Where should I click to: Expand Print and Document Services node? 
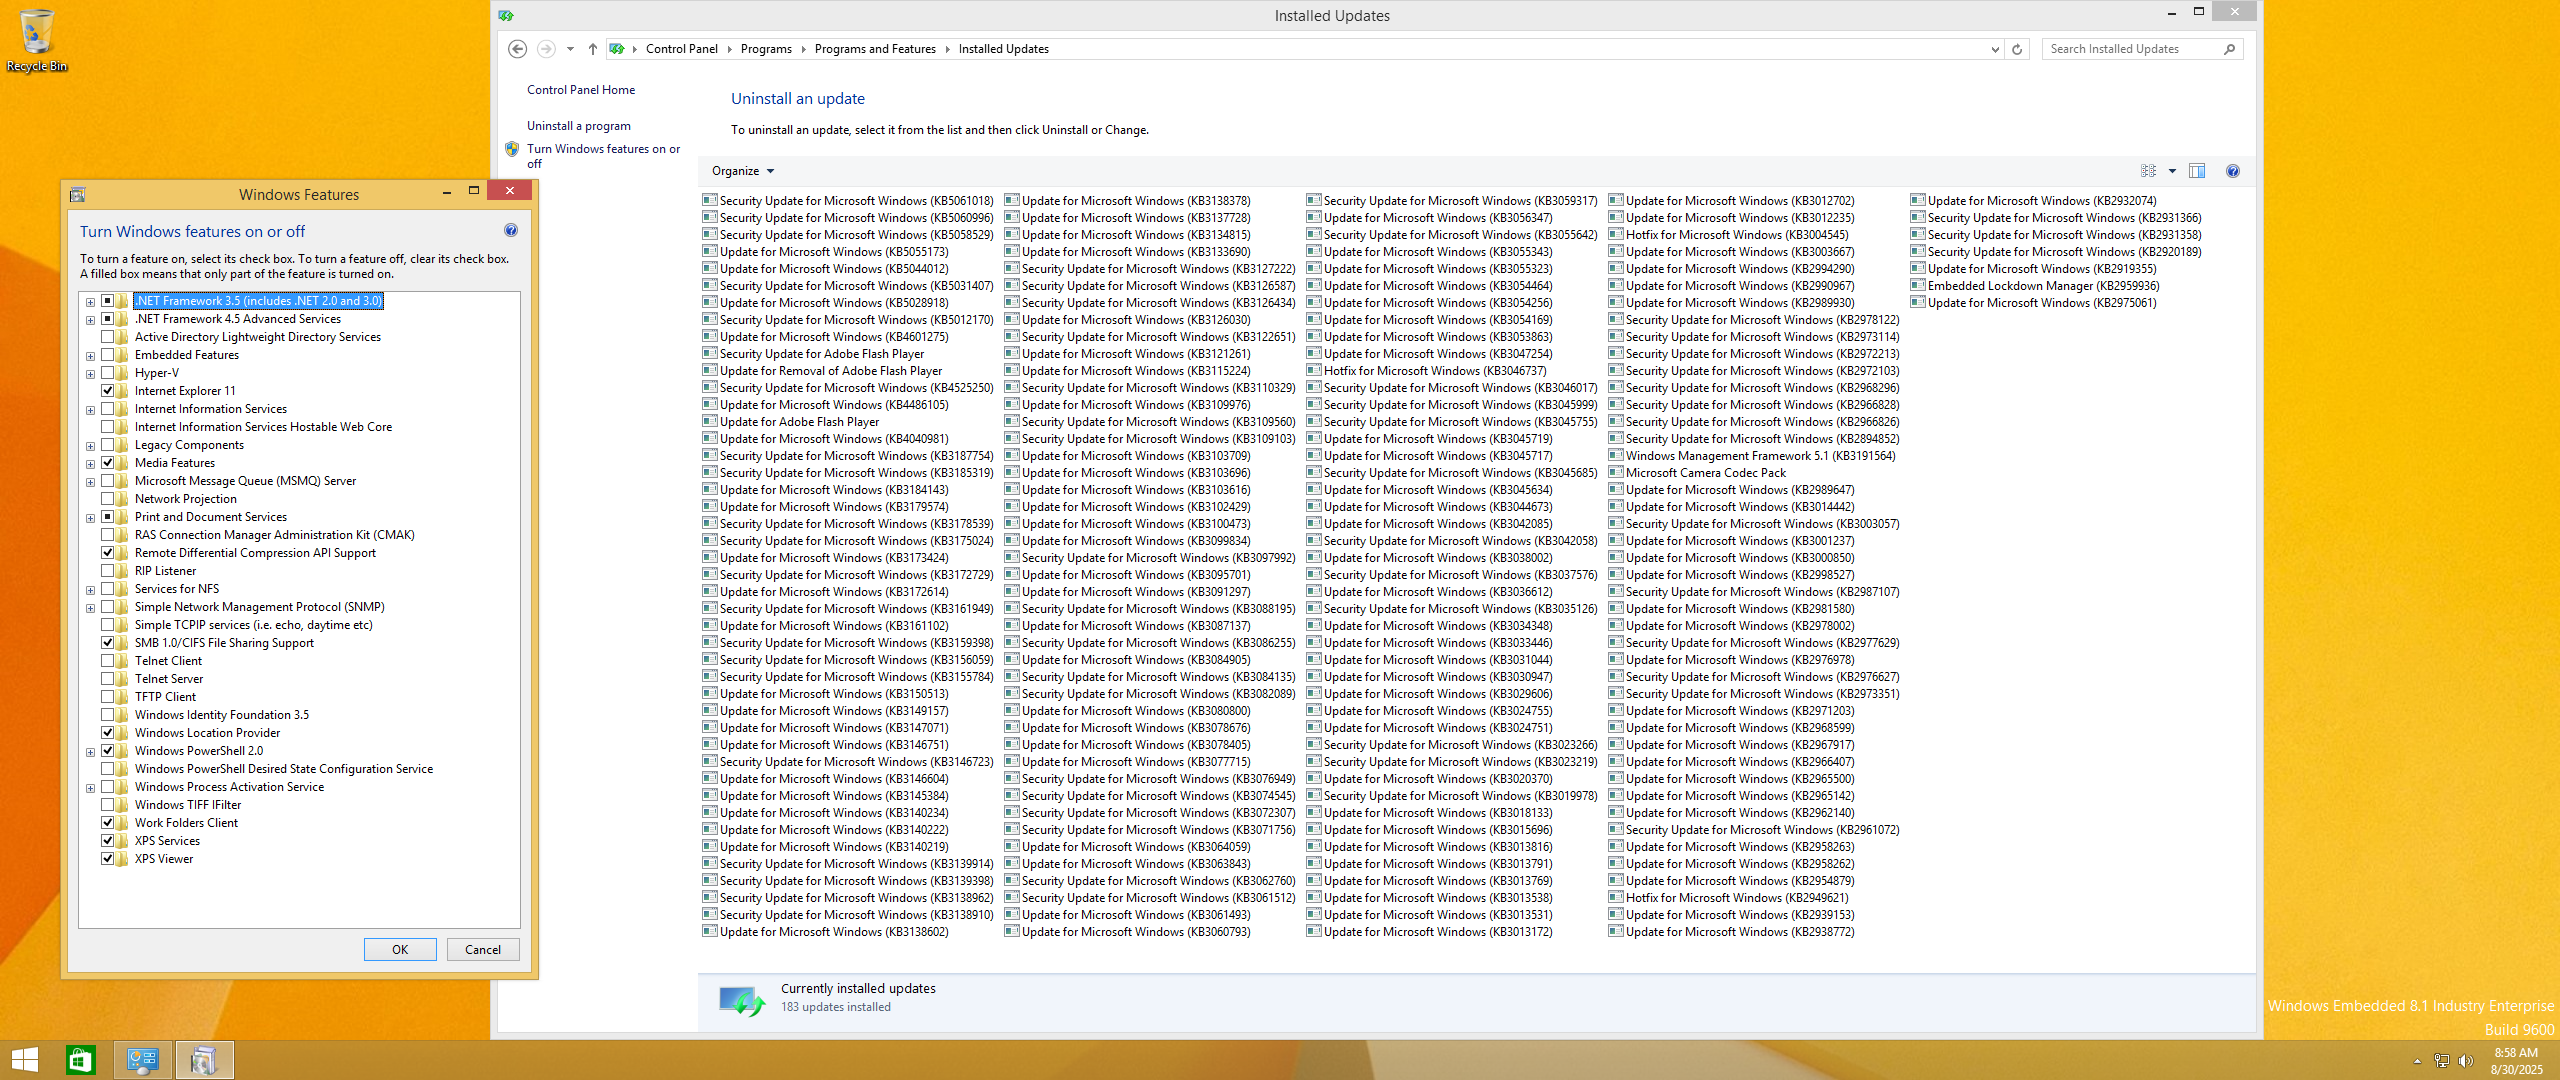click(90, 518)
